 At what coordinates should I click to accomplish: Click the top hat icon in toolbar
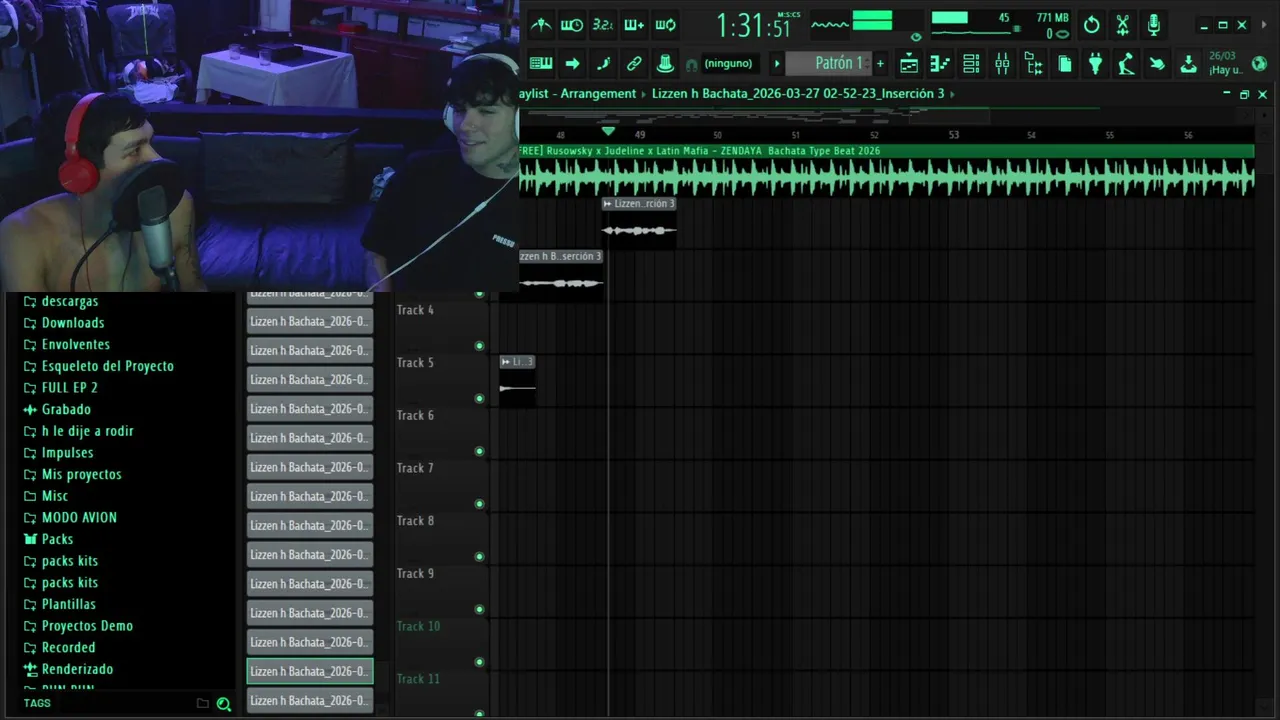tap(665, 64)
